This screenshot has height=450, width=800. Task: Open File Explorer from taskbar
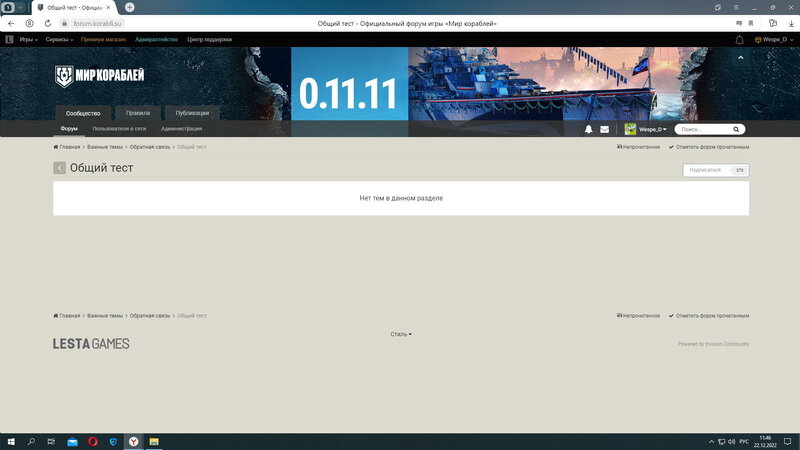154,441
